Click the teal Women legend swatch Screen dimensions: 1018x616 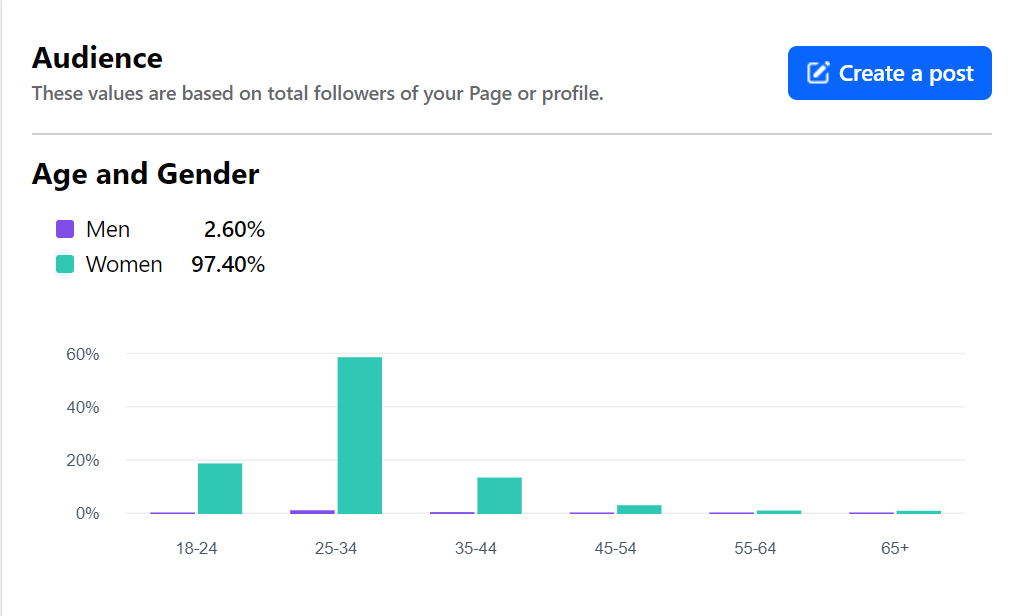point(65,265)
